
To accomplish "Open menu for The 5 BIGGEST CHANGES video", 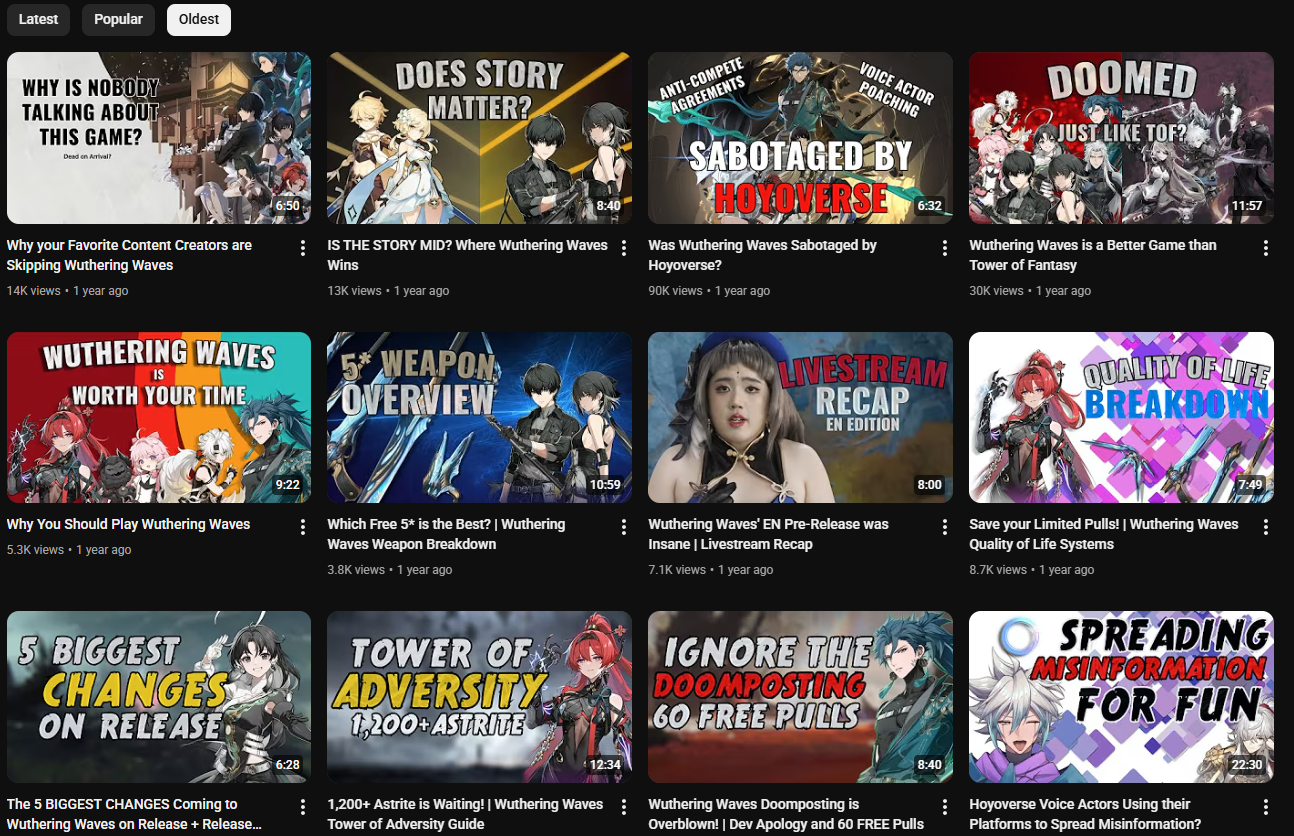I will (303, 807).
